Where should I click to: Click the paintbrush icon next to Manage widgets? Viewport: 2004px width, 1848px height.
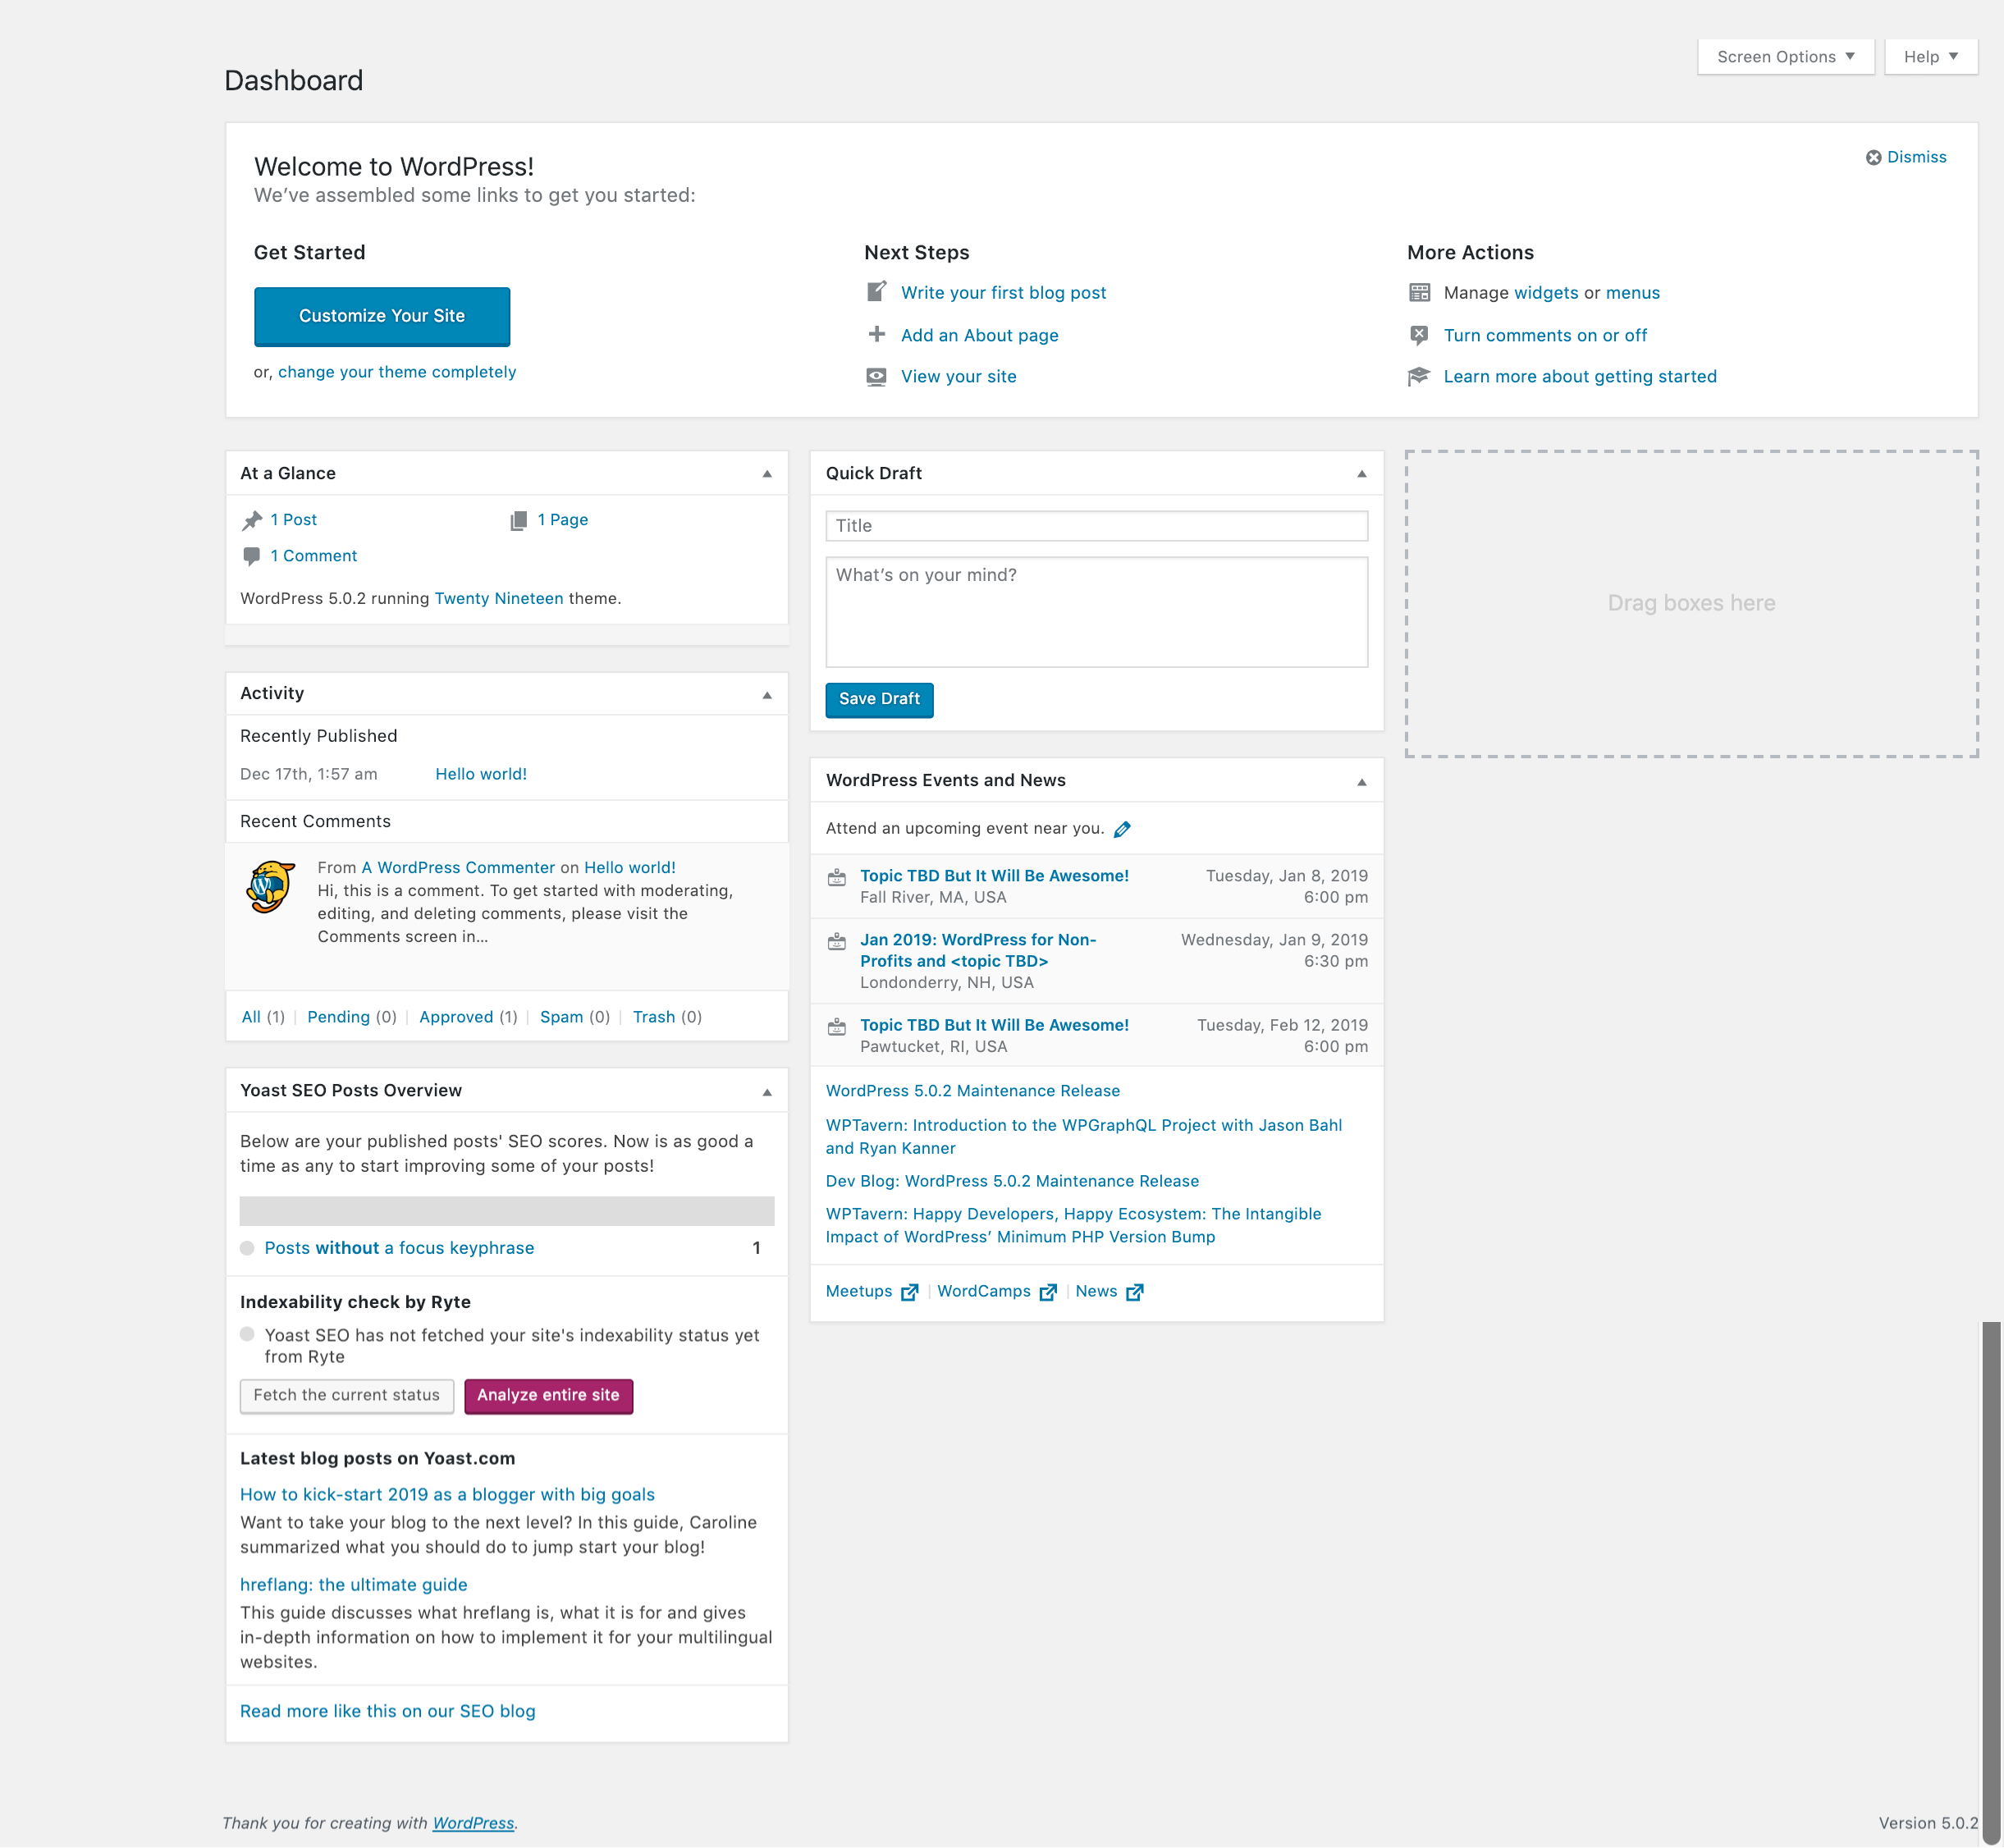[x=1419, y=293]
